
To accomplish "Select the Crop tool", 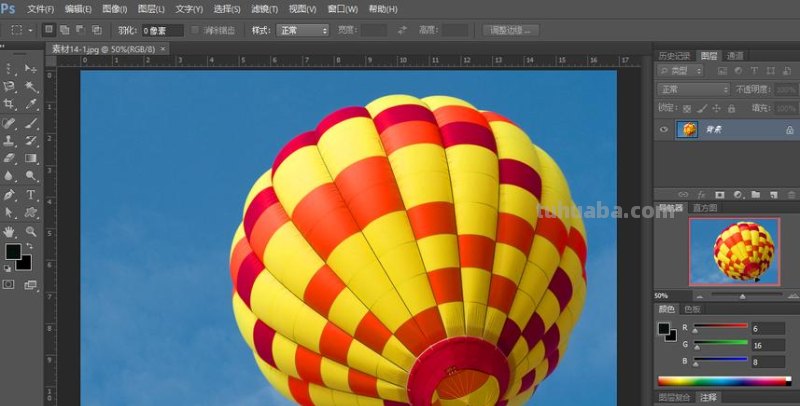I will point(10,104).
